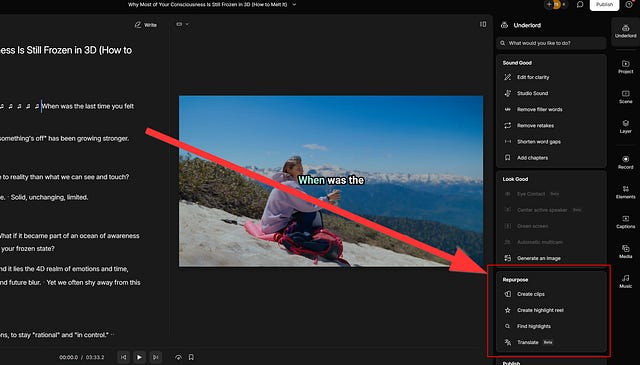Select the 'When was the' caption on video
The image size is (640, 365).
coord(331,180)
